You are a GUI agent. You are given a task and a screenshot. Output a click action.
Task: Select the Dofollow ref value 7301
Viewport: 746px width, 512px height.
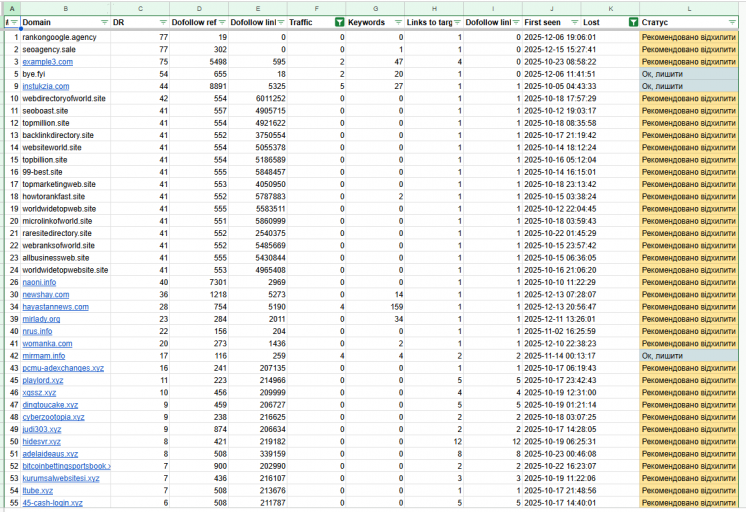click(x=199, y=282)
